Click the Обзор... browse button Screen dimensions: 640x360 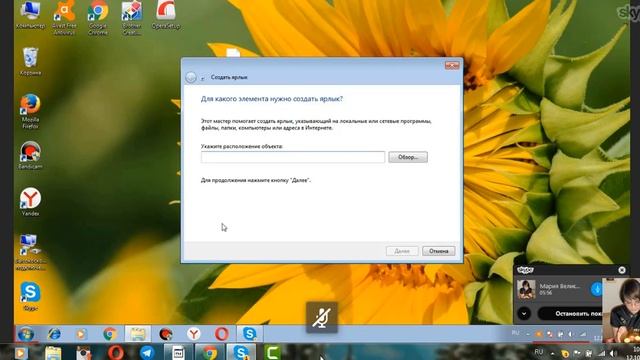point(408,157)
